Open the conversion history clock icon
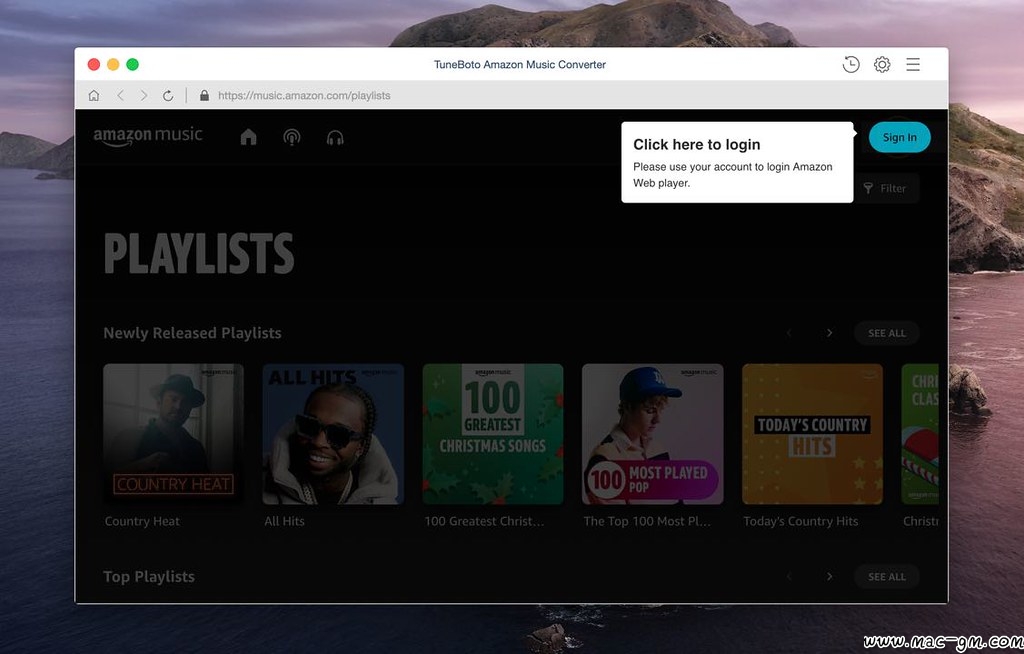 [x=850, y=64]
